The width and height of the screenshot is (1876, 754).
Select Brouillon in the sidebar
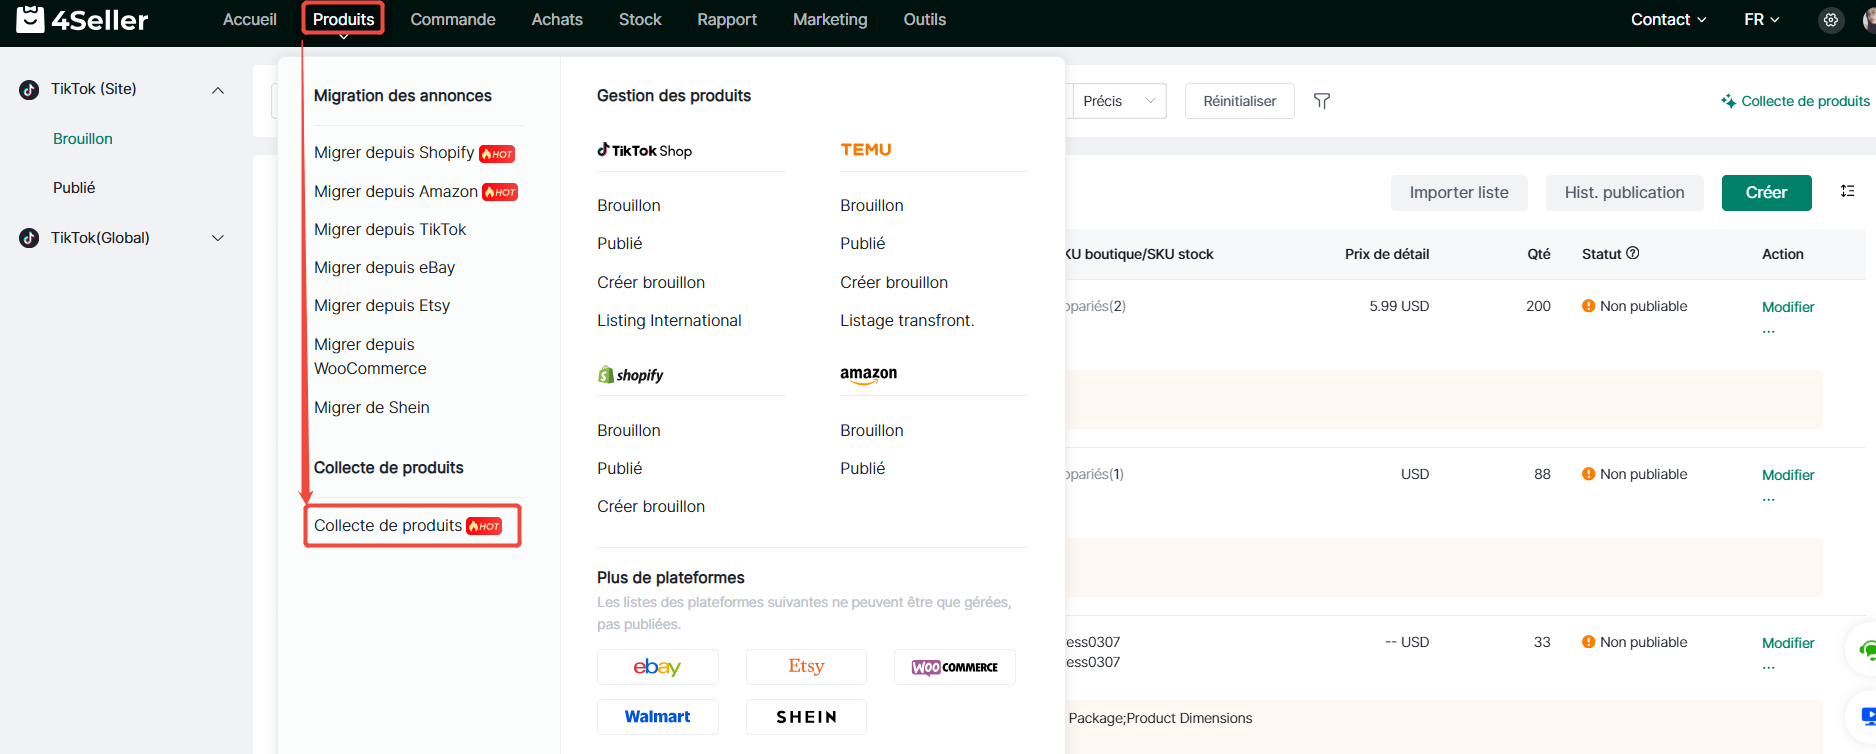pyautogui.click(x=83, y=139)
